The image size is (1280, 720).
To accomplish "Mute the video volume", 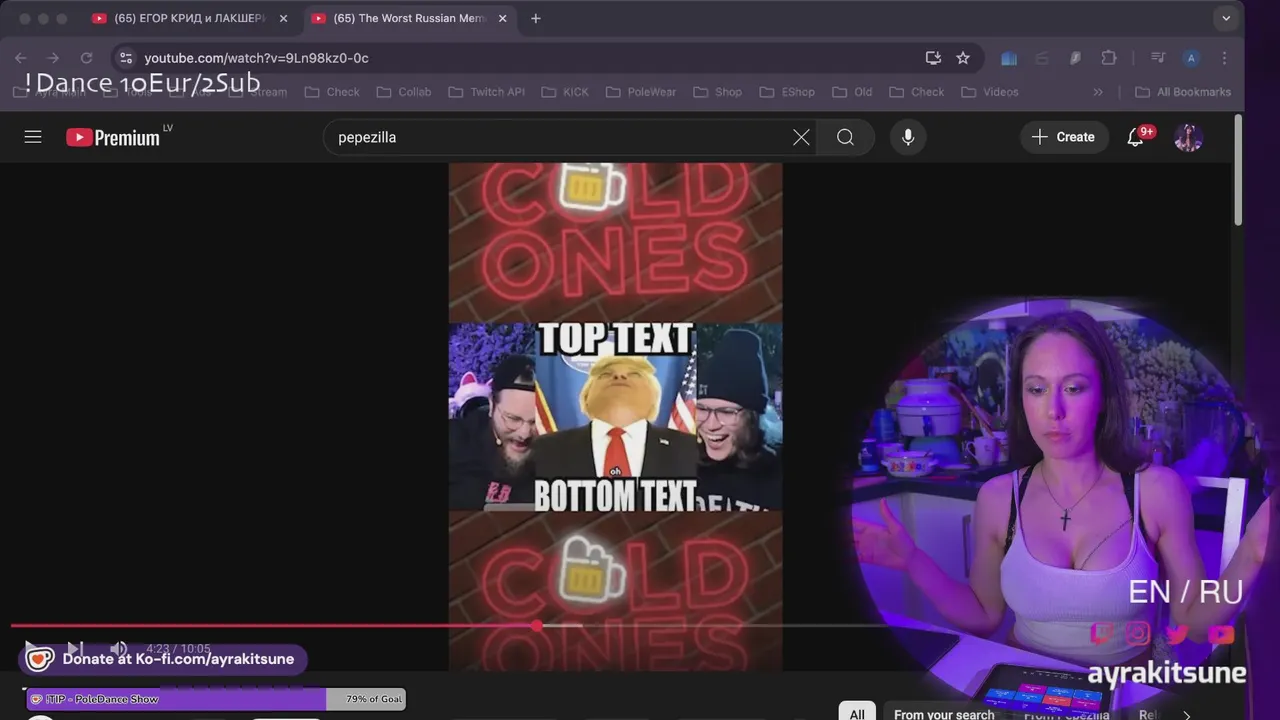I will tap(119, 649).
